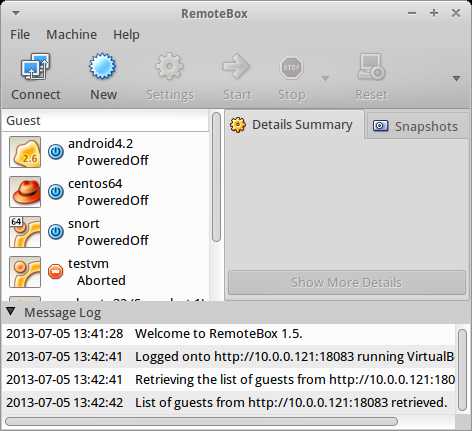
Task: Minimize the RemoteBox window
Action: [x=412, y=13]
